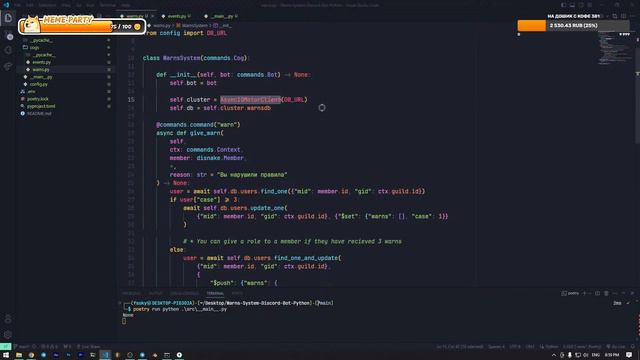The image size is (640, 360).
Task: Click UTF-8 encoding in status bar
Action: (515, 347)
